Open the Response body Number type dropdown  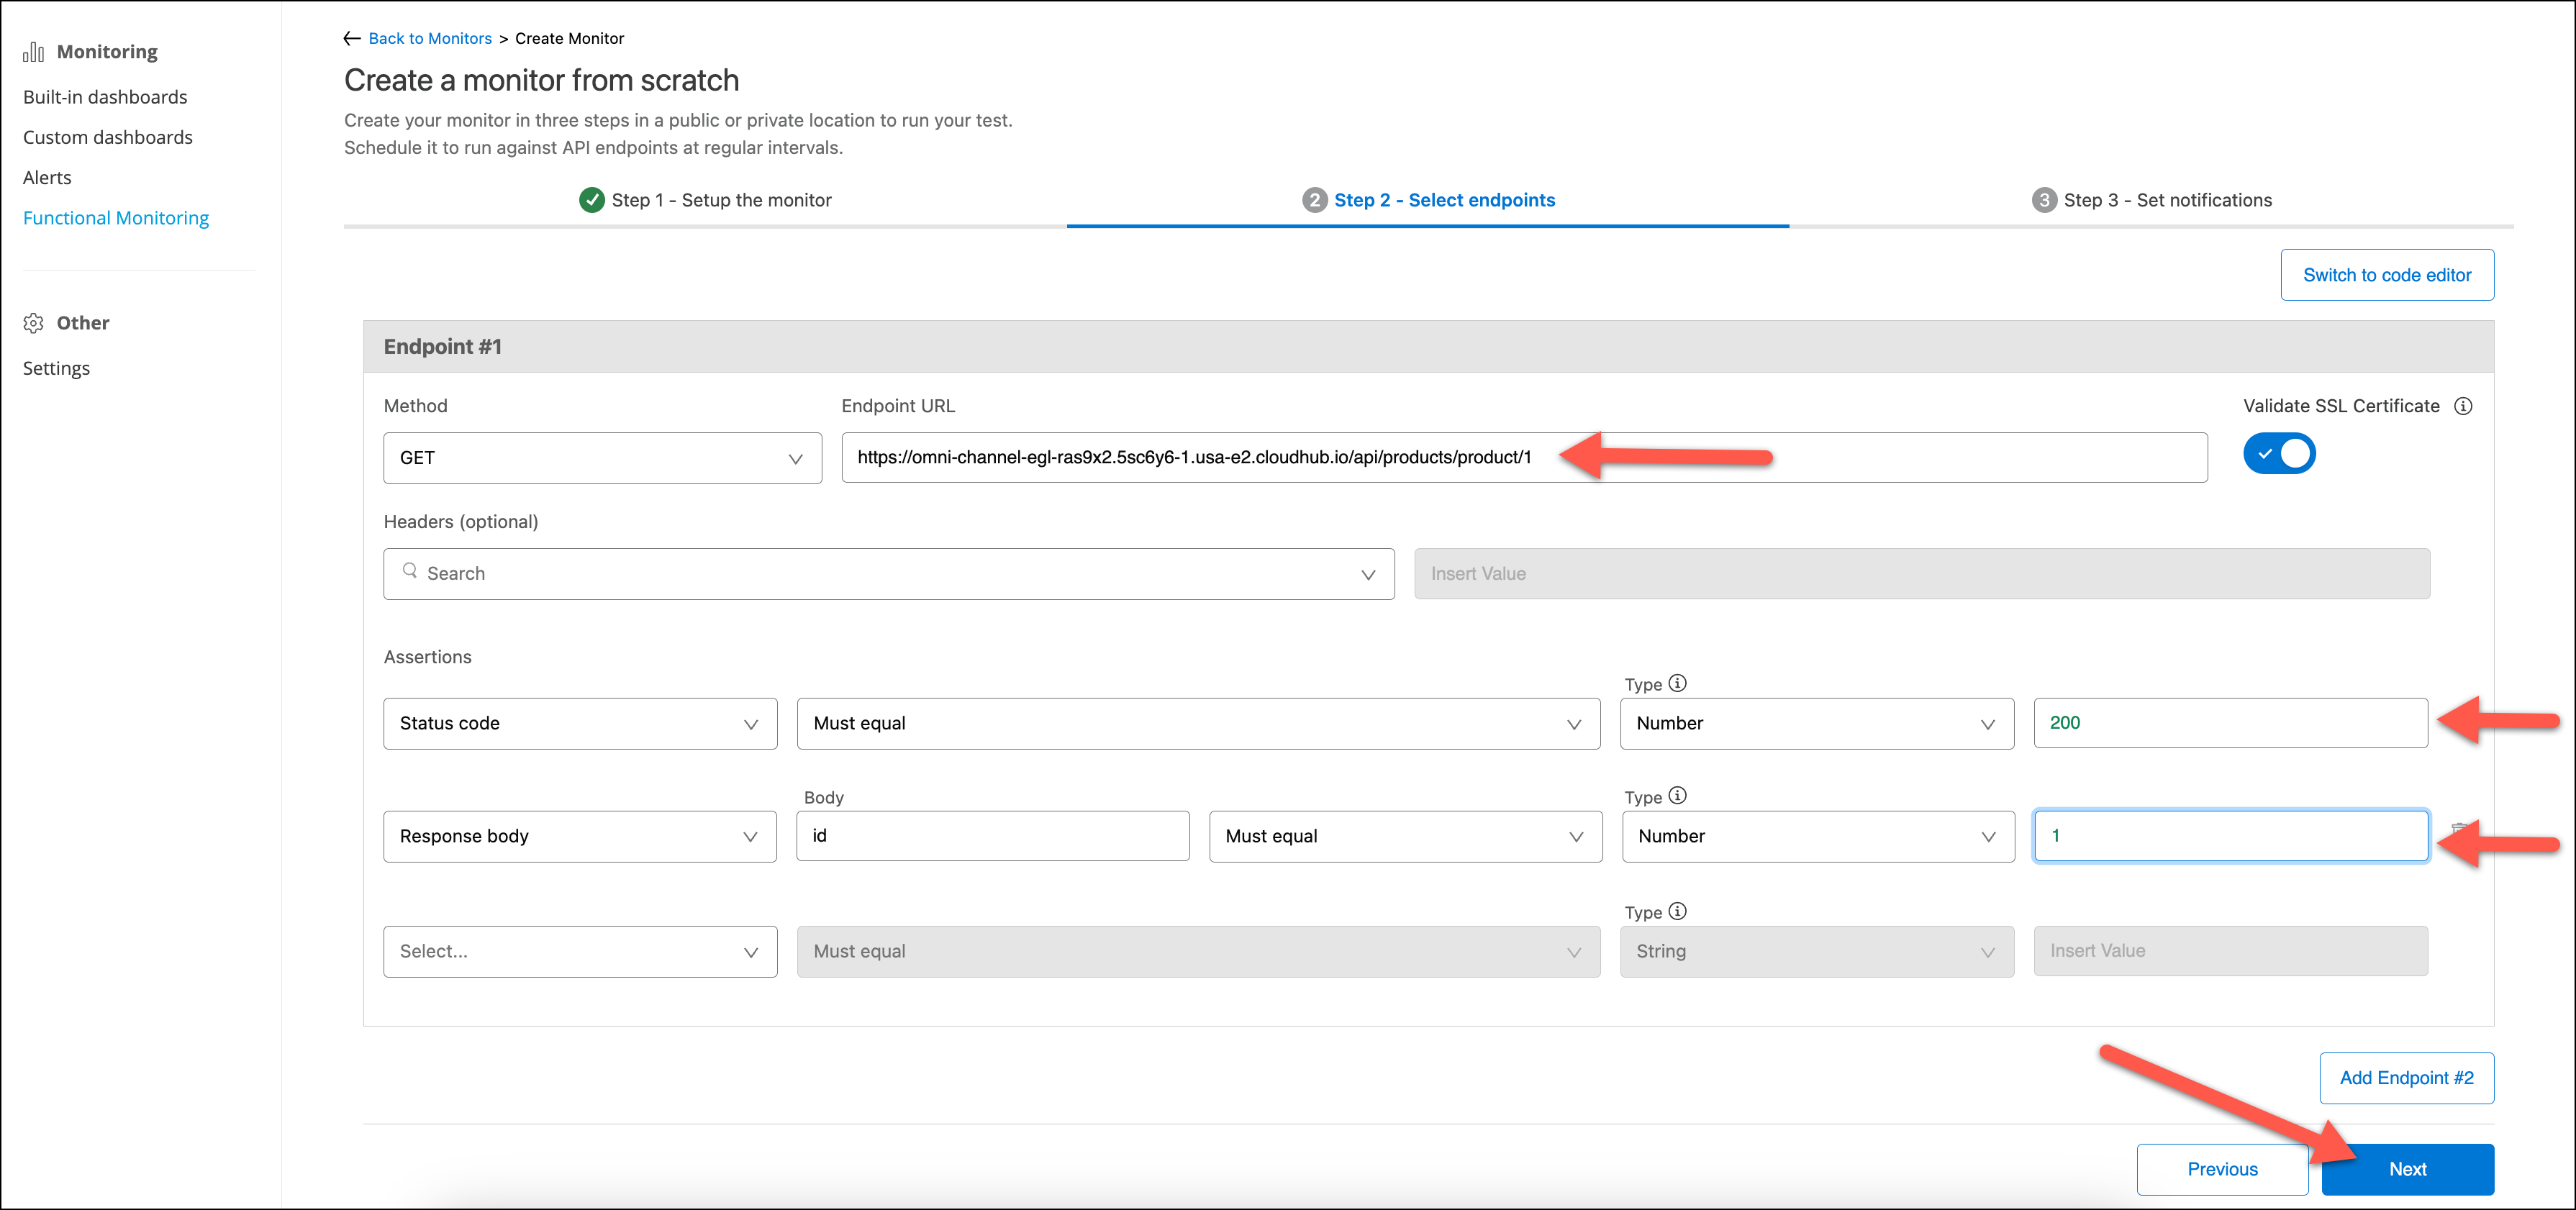point(1817,836)
